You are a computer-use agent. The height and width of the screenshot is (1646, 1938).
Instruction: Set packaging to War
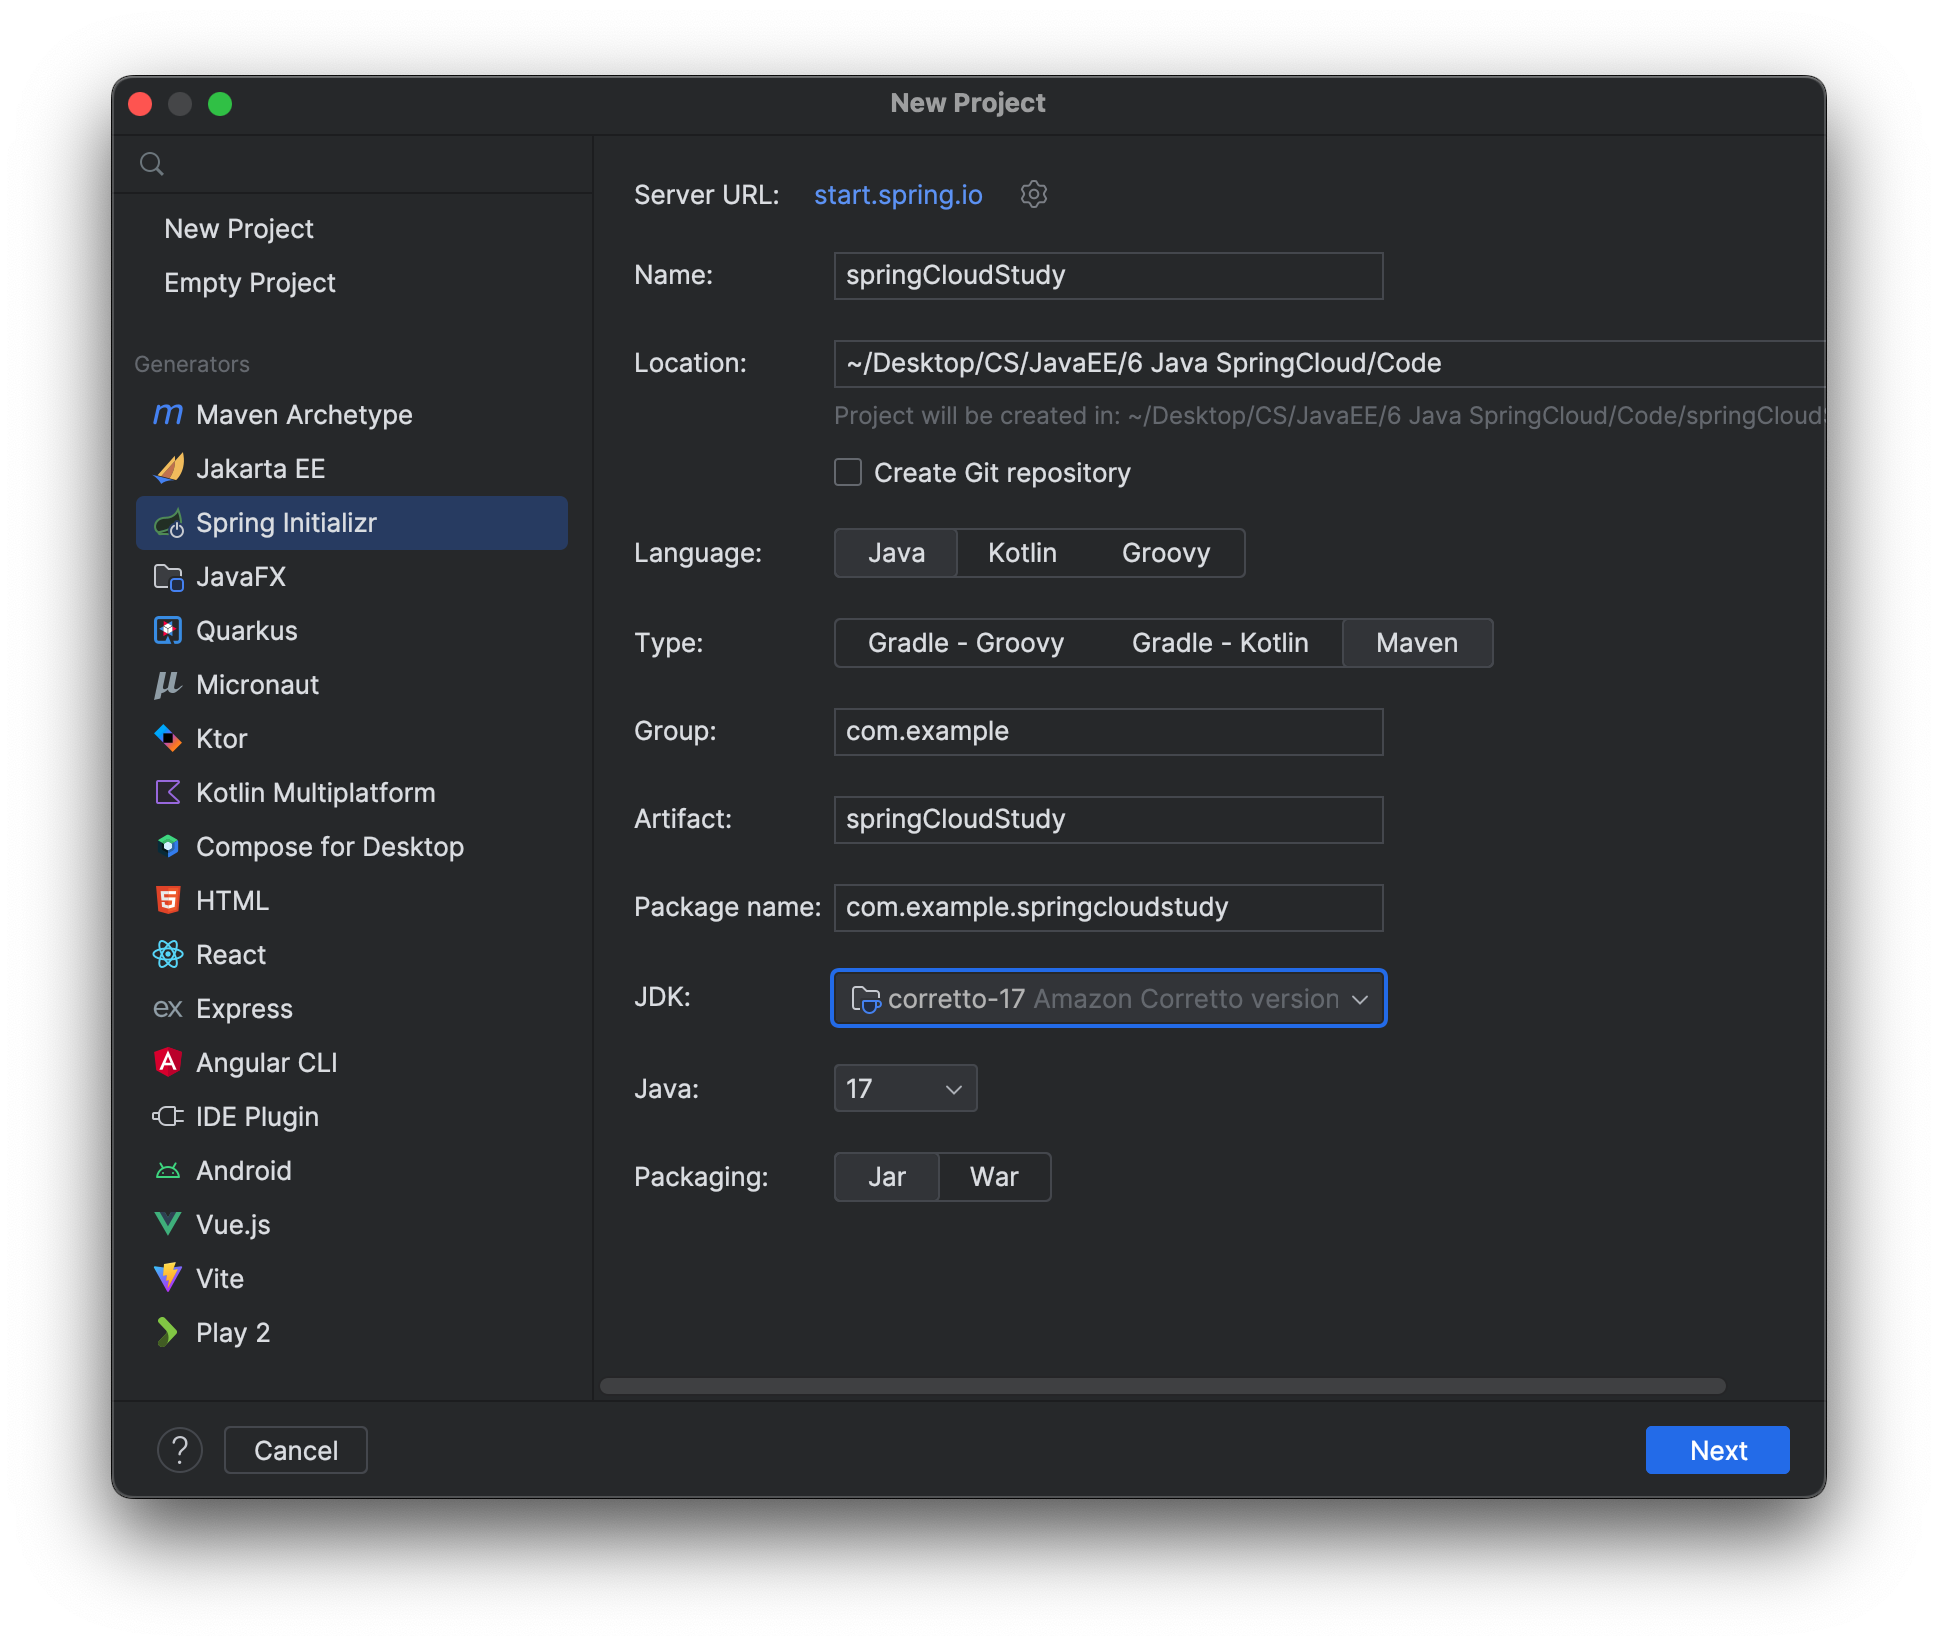point(994,1177)
